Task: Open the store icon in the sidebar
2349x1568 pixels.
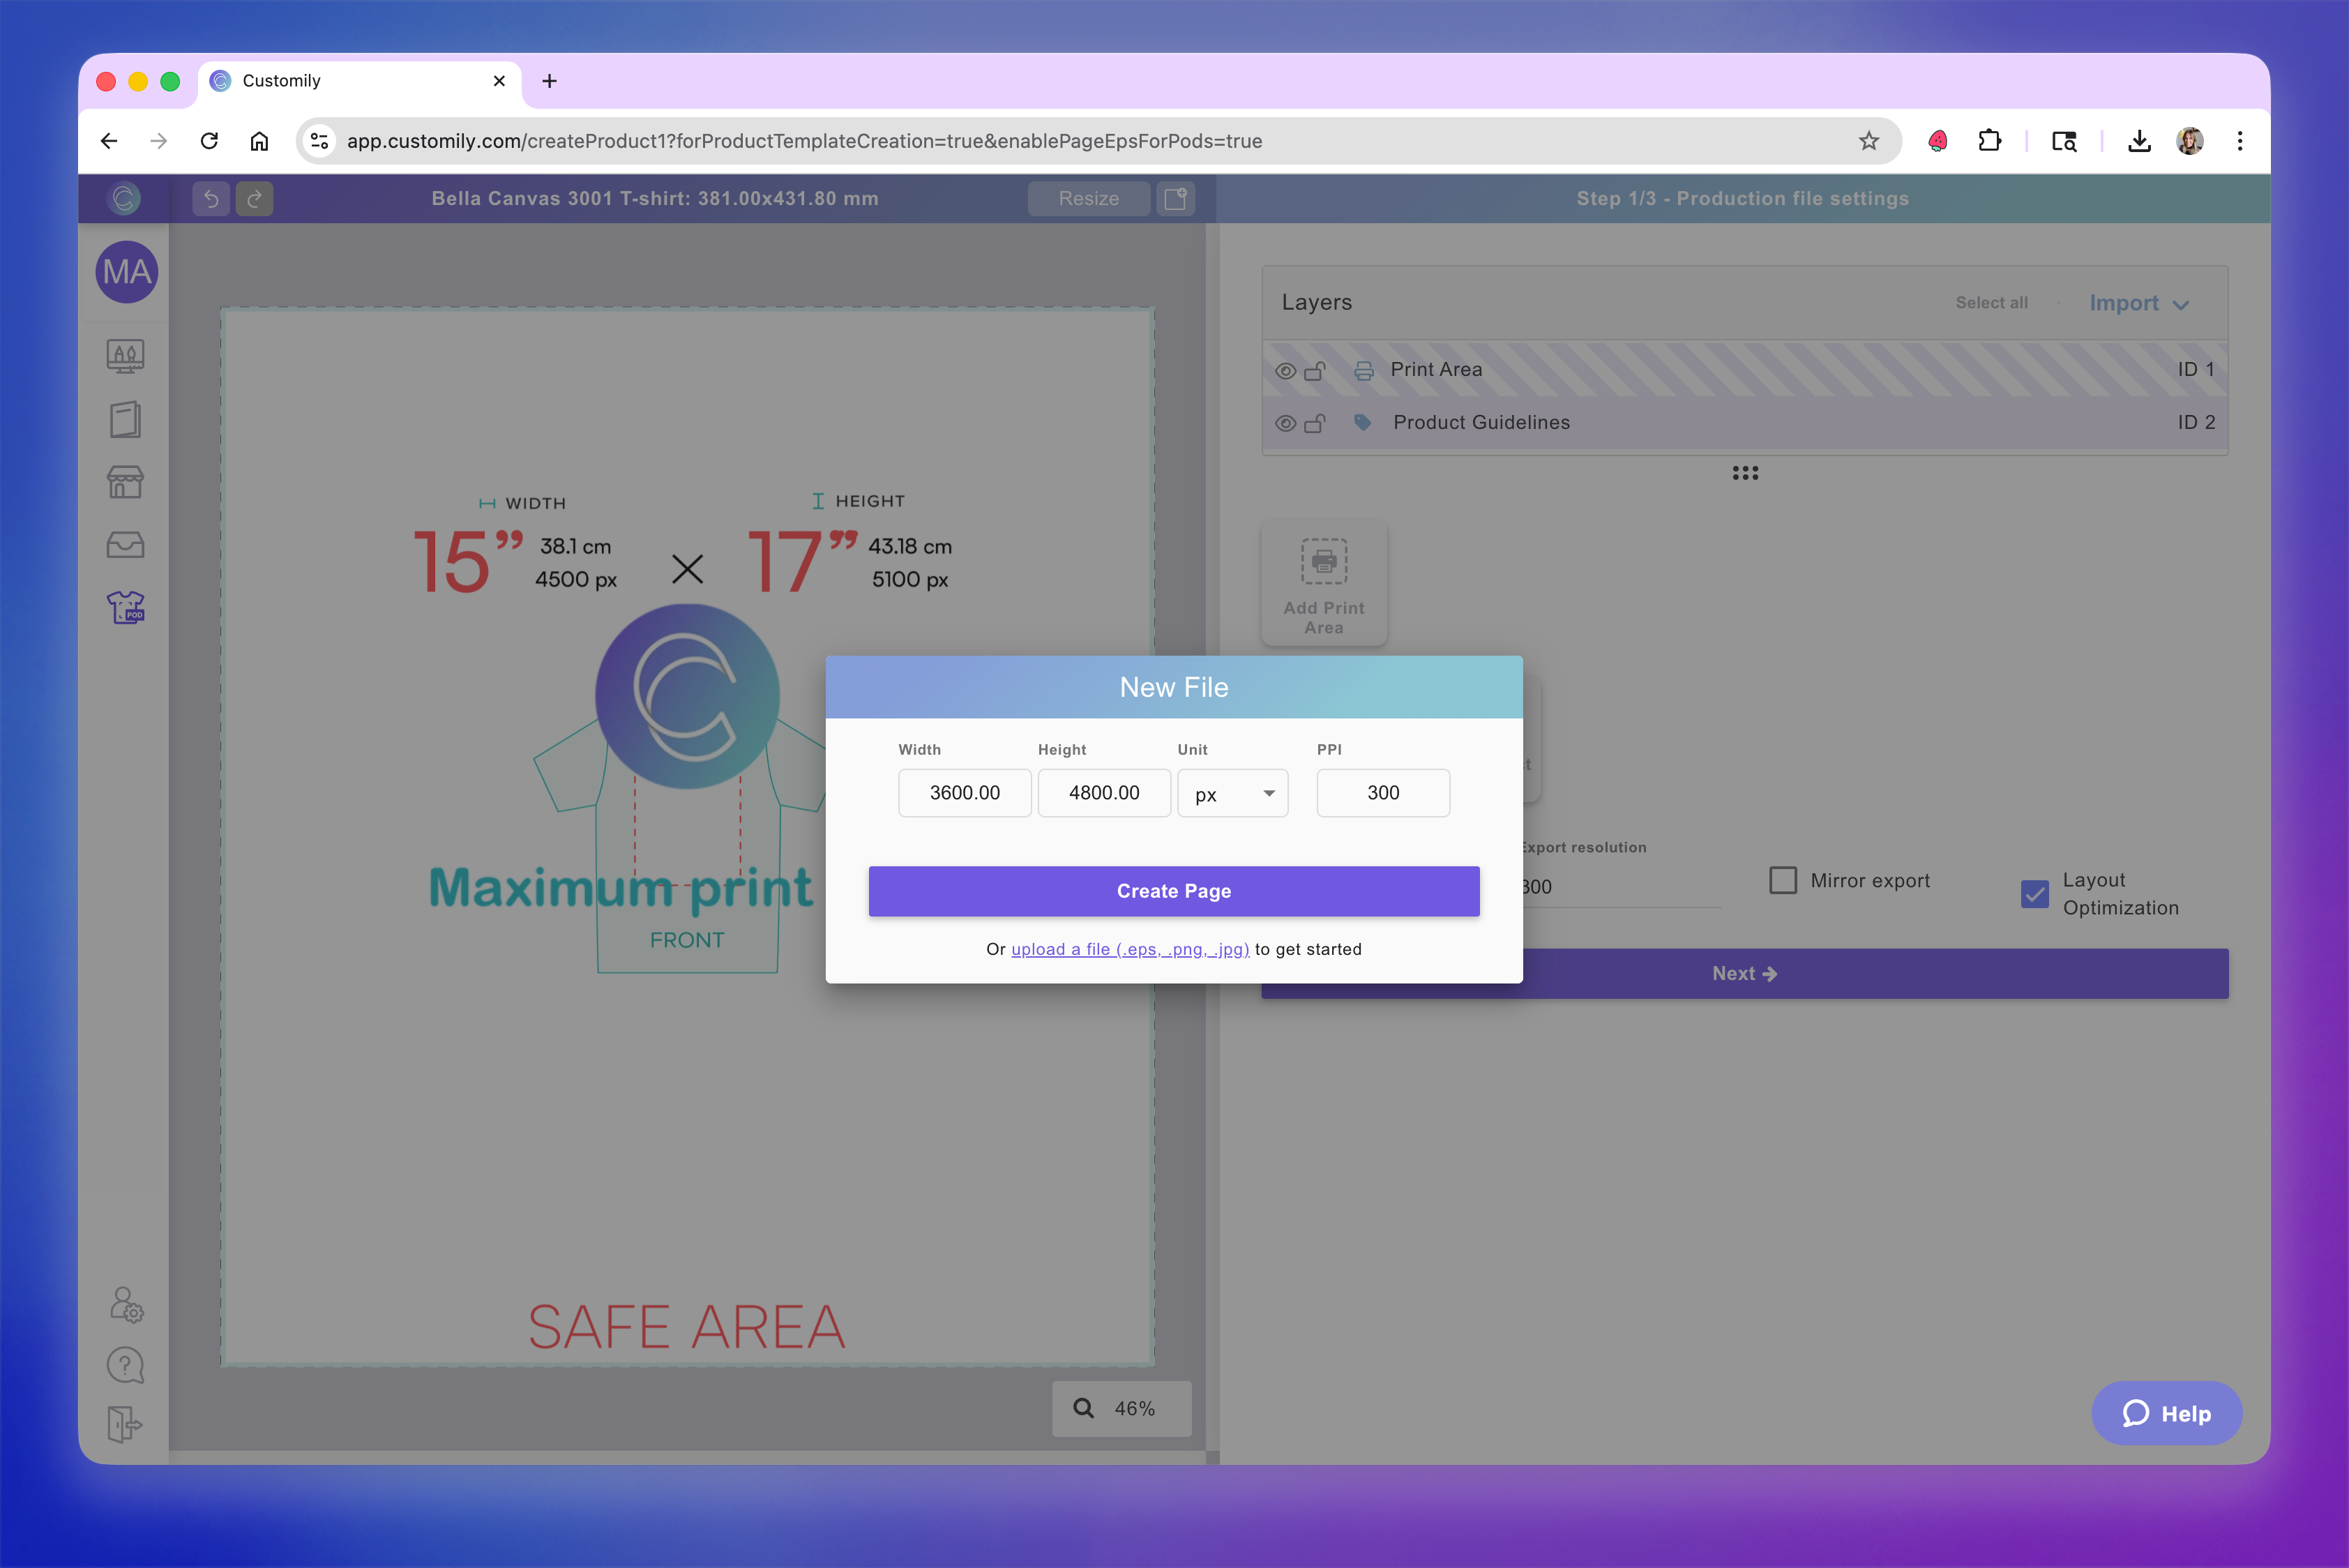Action: pyautogui.click(x=125, y=482)
